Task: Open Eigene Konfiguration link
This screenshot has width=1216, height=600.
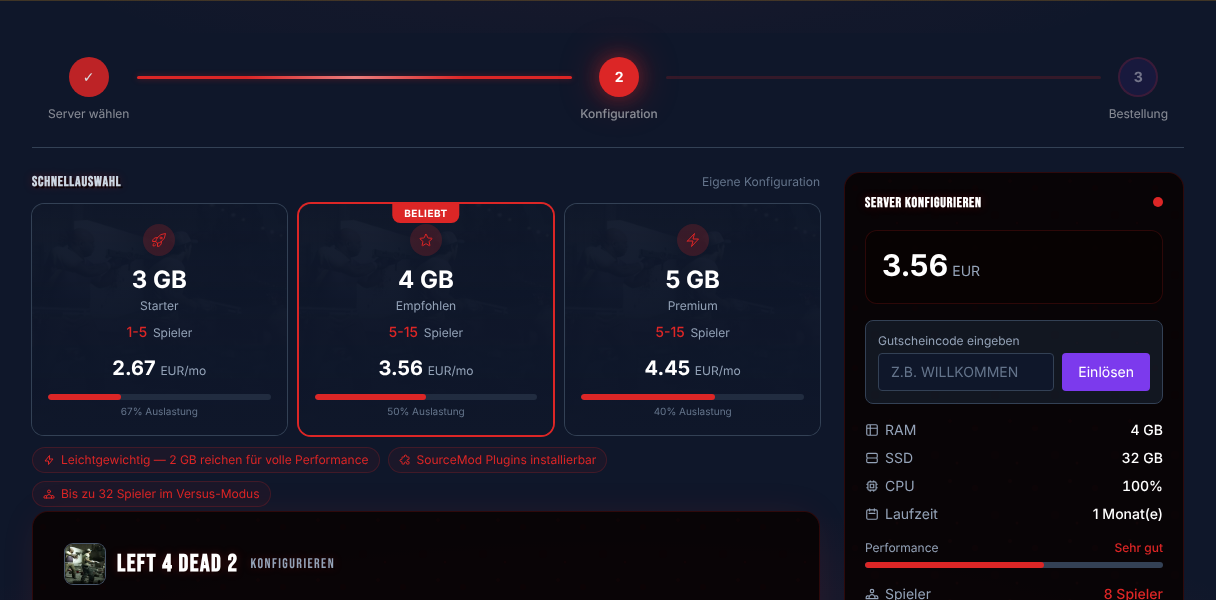Action: coord(761,182)
